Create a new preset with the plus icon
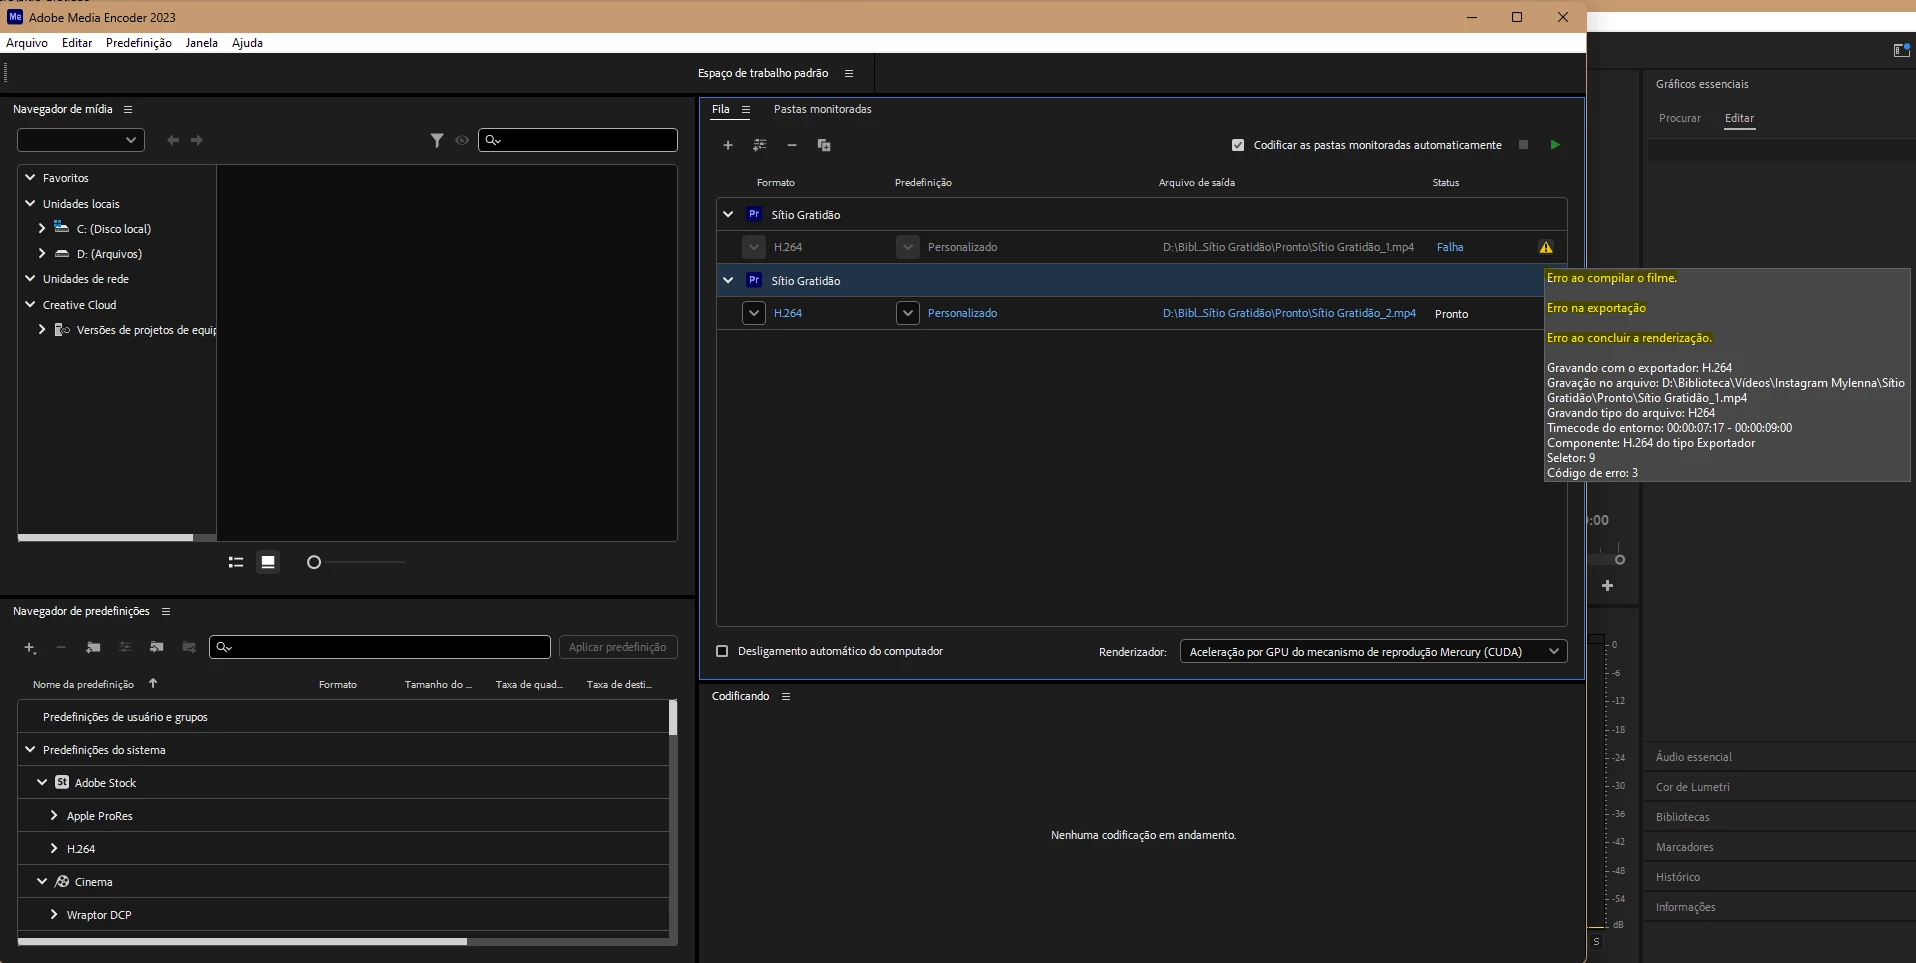This screenshot has width=1916, height=963. click(30, 648)
